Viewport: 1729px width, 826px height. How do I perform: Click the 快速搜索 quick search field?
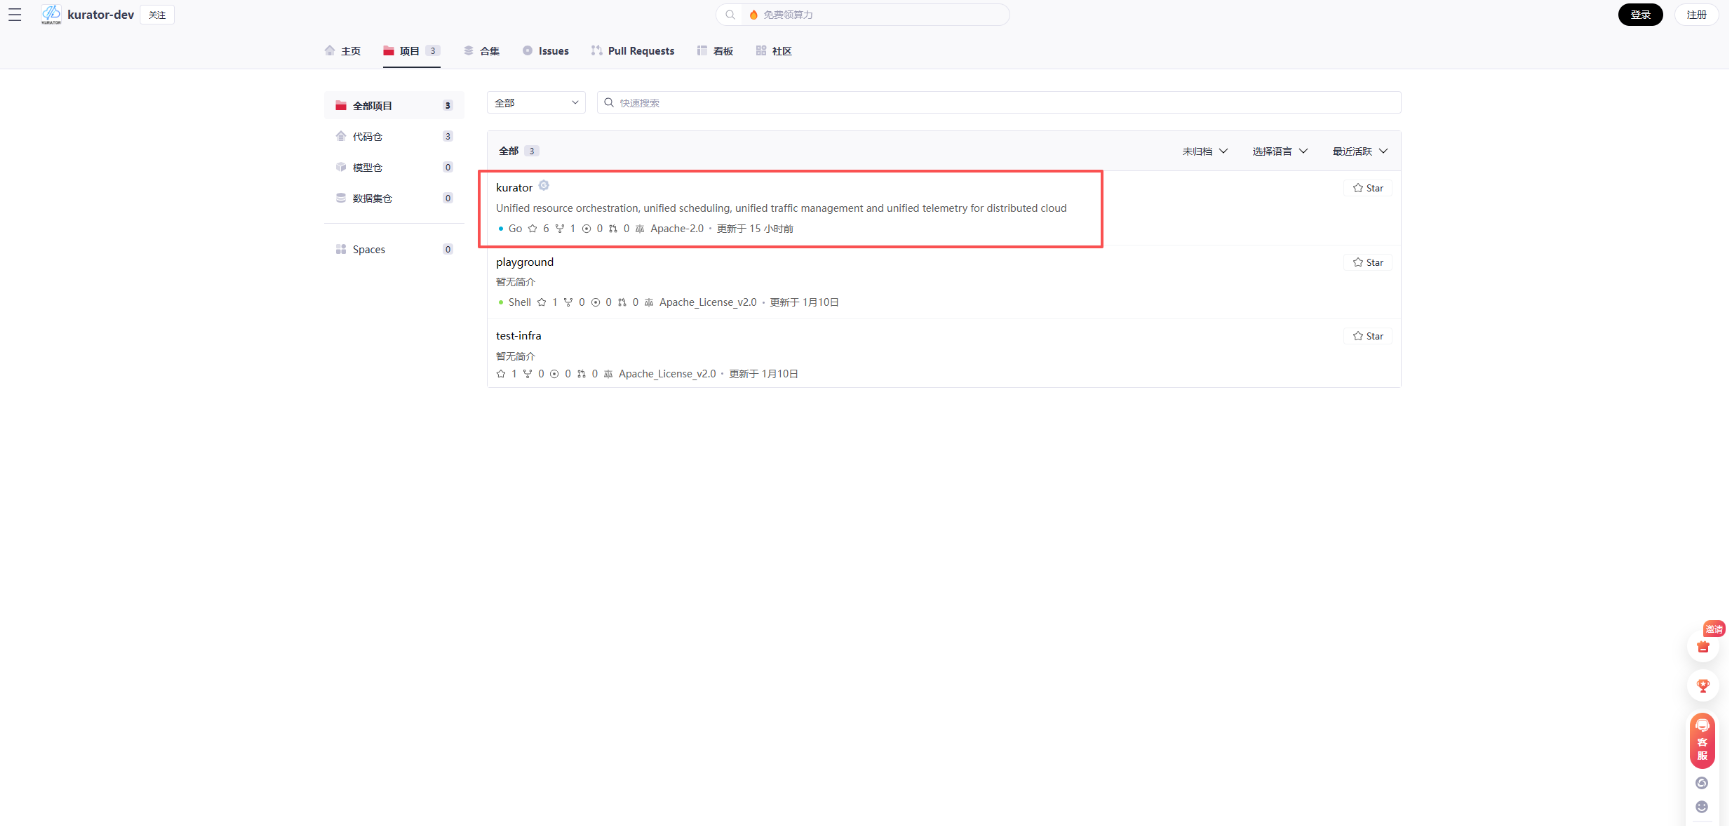tap(999, 102)
